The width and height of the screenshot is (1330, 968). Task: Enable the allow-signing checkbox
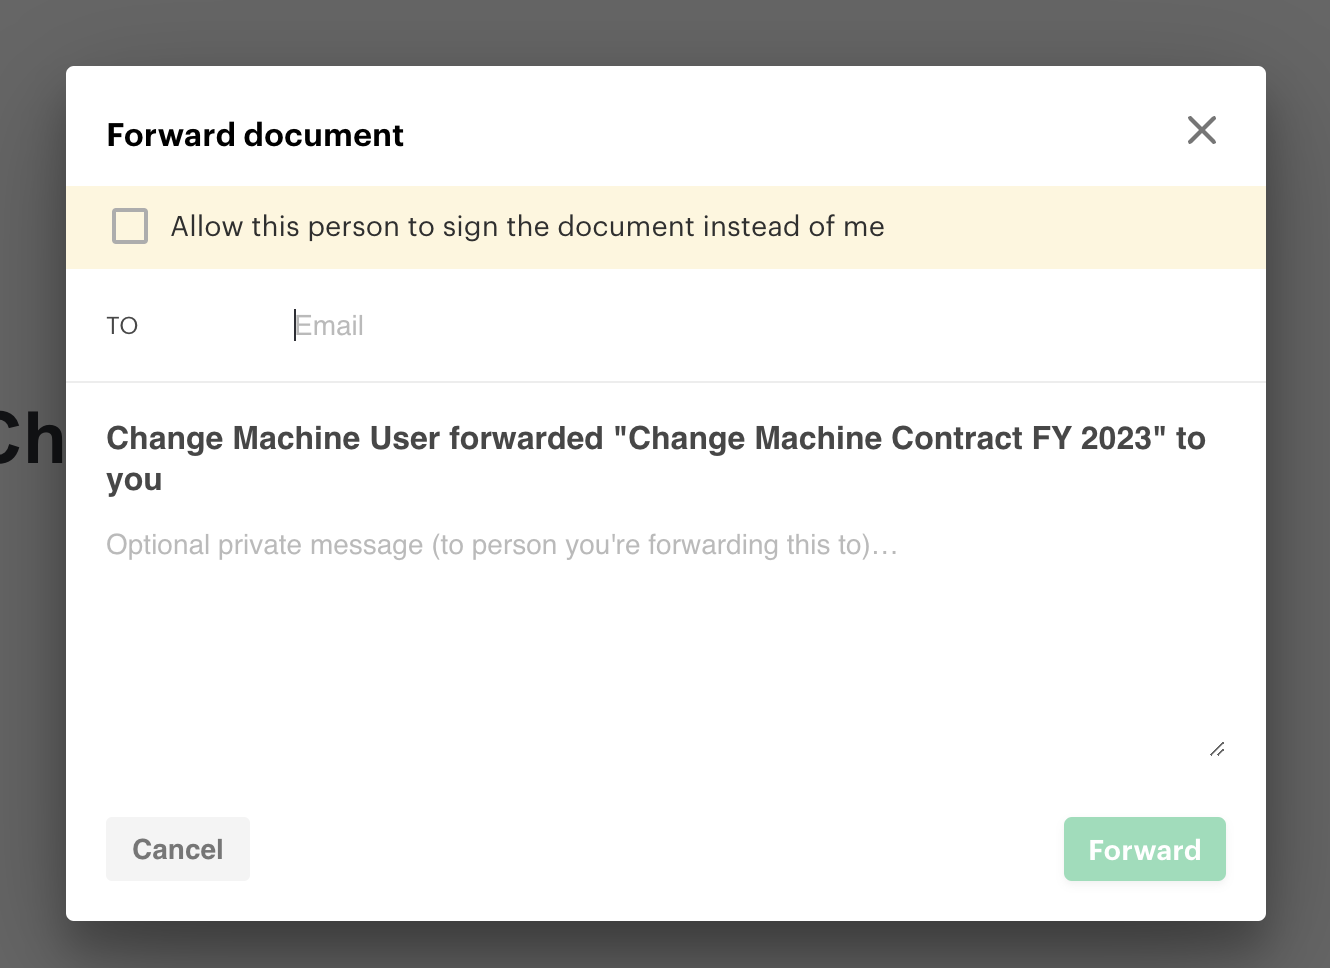point(130,226)
